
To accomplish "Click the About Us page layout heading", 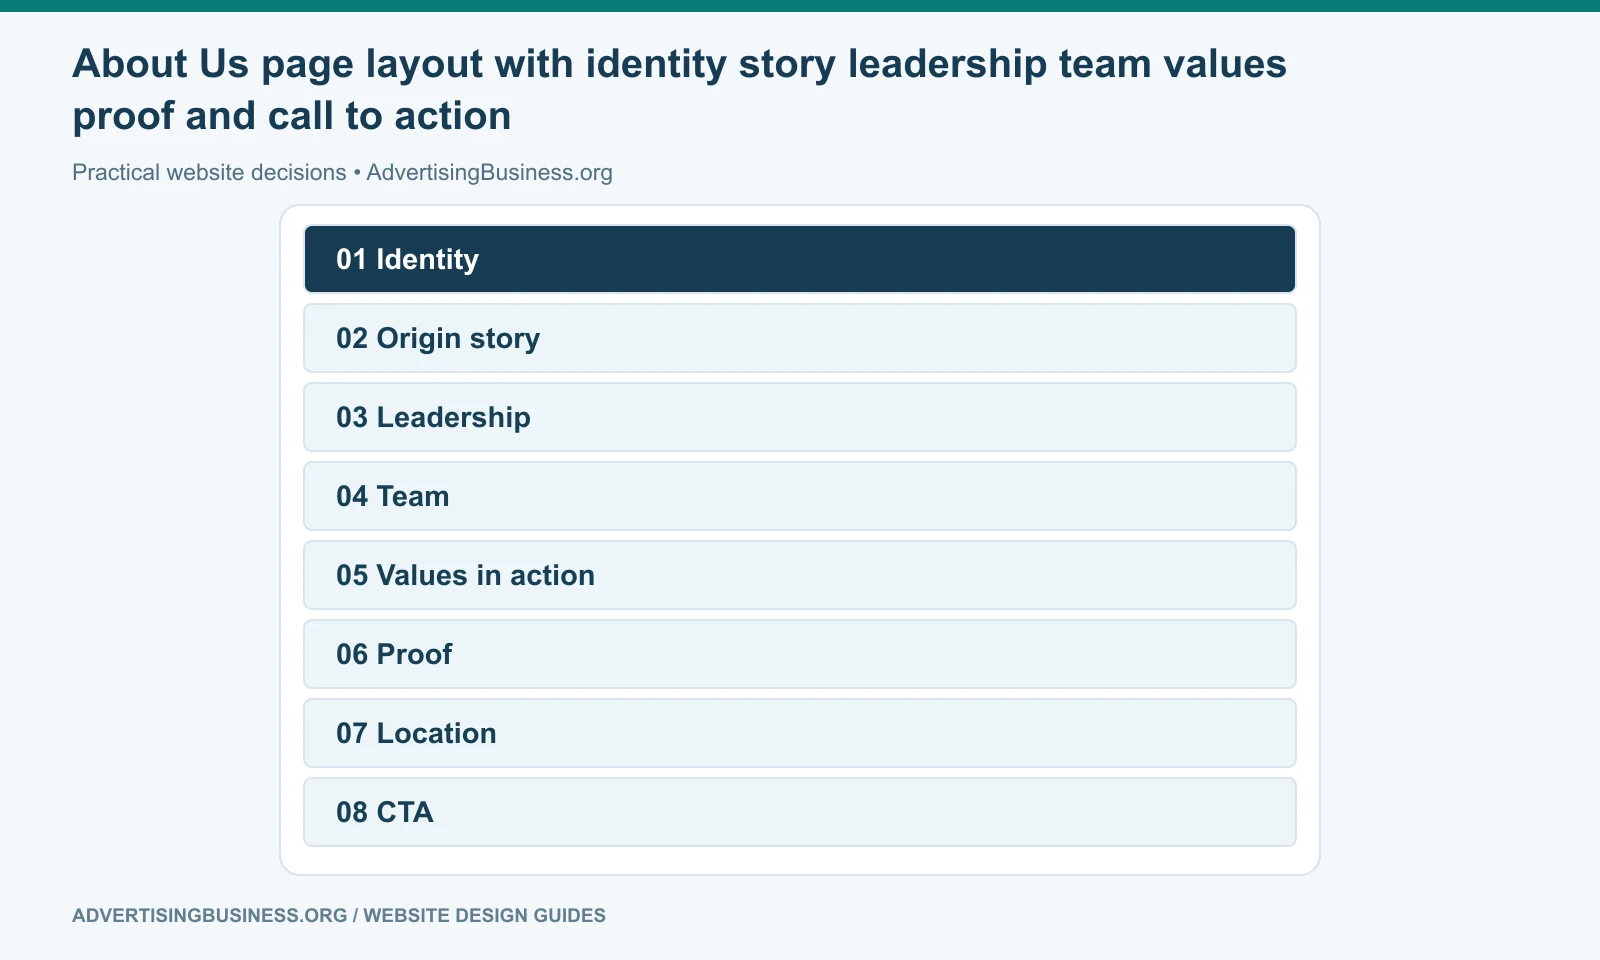I will pyautogui.click(x=680, y=90).
